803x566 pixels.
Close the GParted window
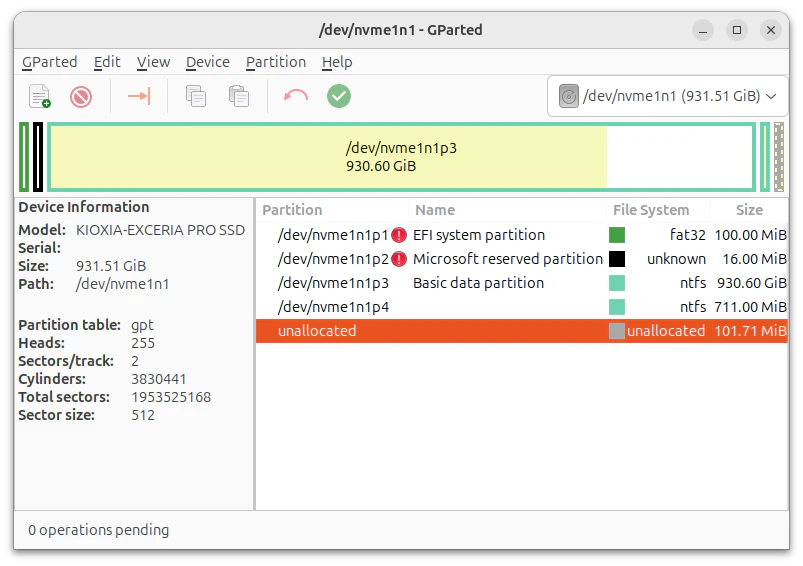coord(771,30)
